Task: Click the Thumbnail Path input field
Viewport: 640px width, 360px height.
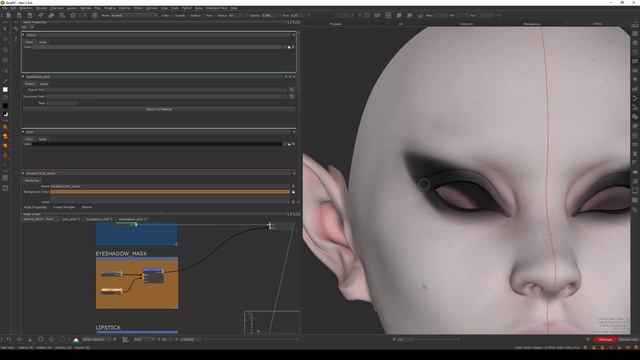Action: 167,96
